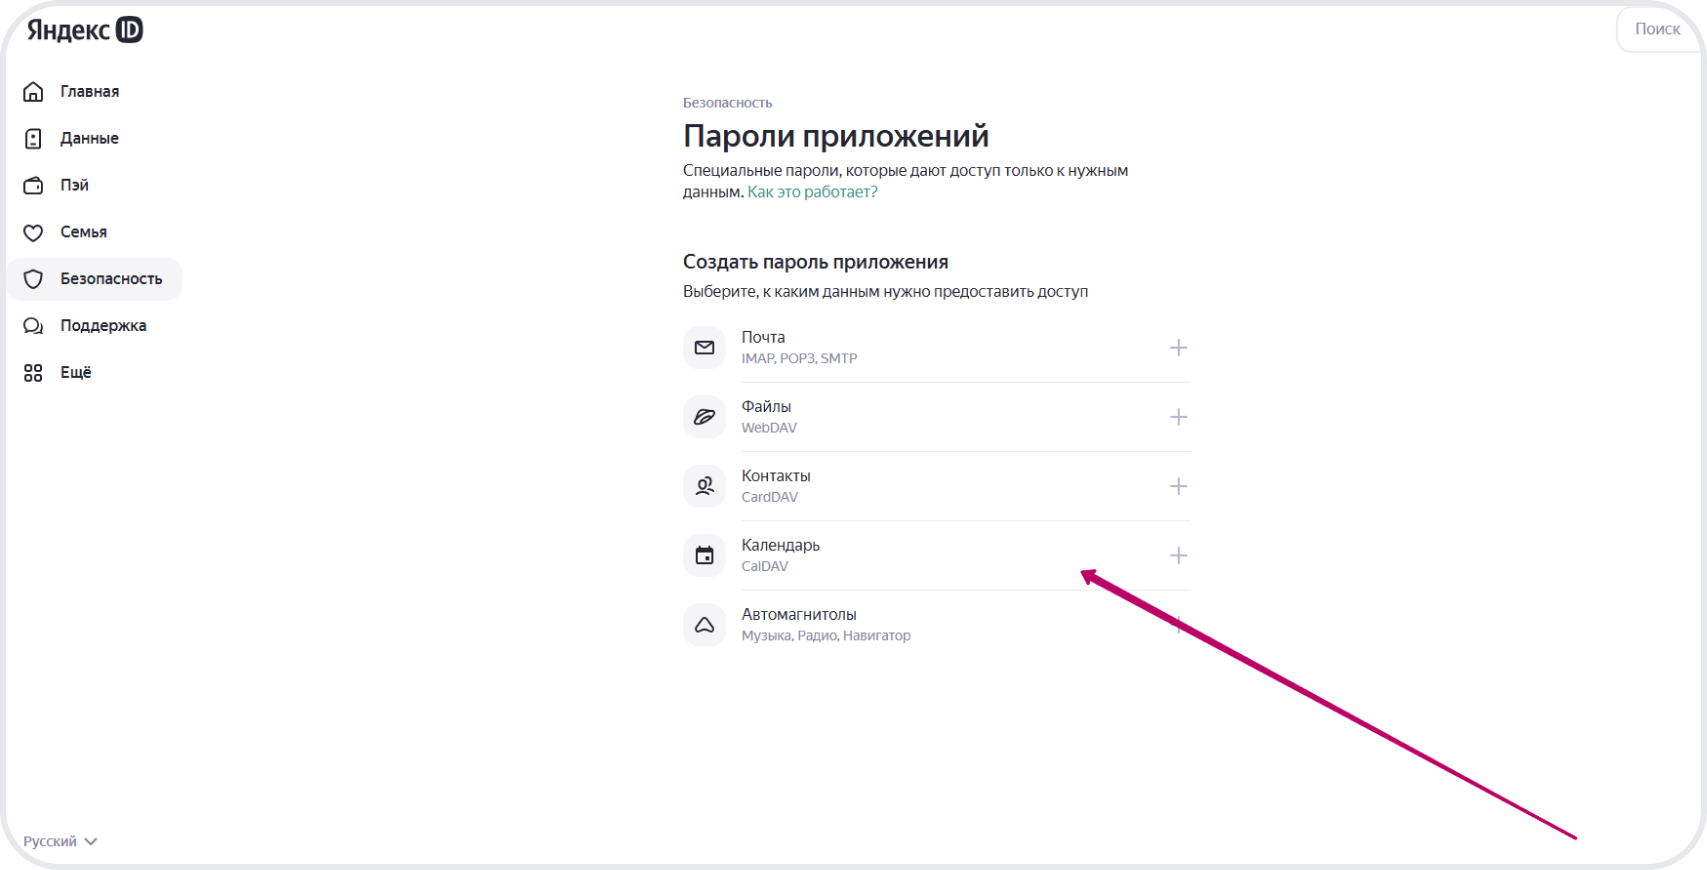Click the envelope icon for Почта

coord(704,348)
